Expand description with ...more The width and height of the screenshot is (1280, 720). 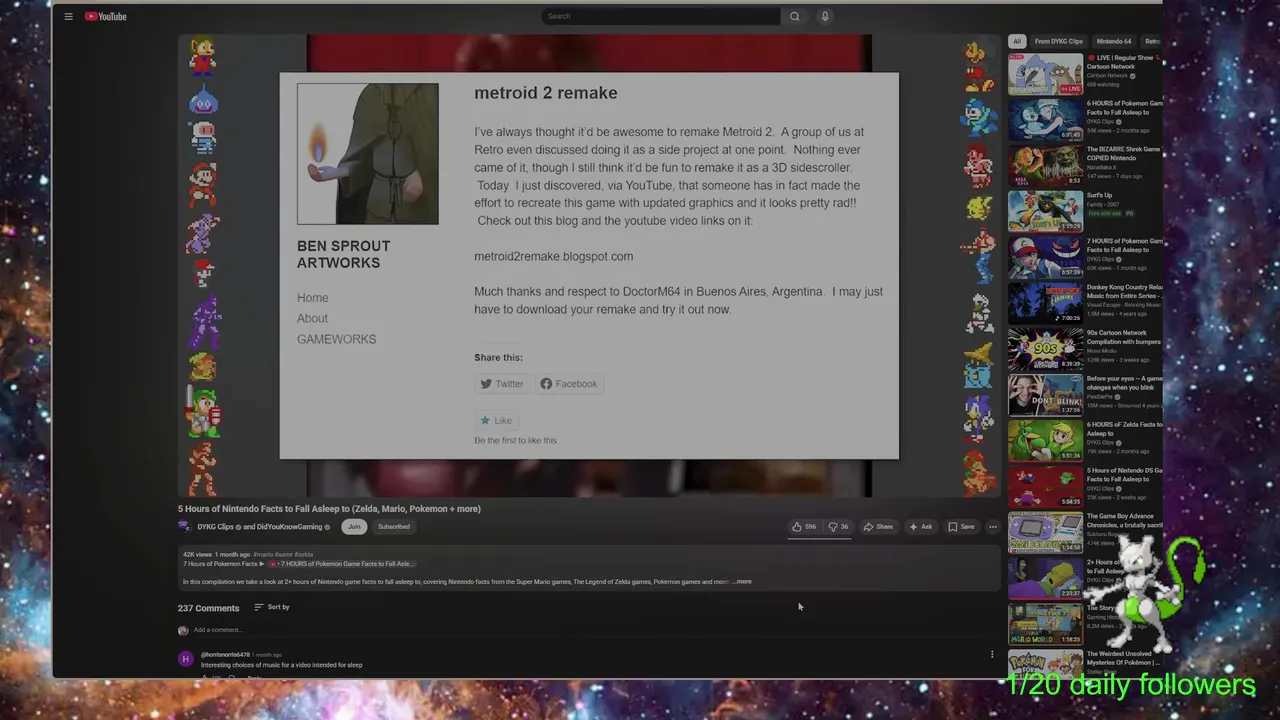coord(742,582)
